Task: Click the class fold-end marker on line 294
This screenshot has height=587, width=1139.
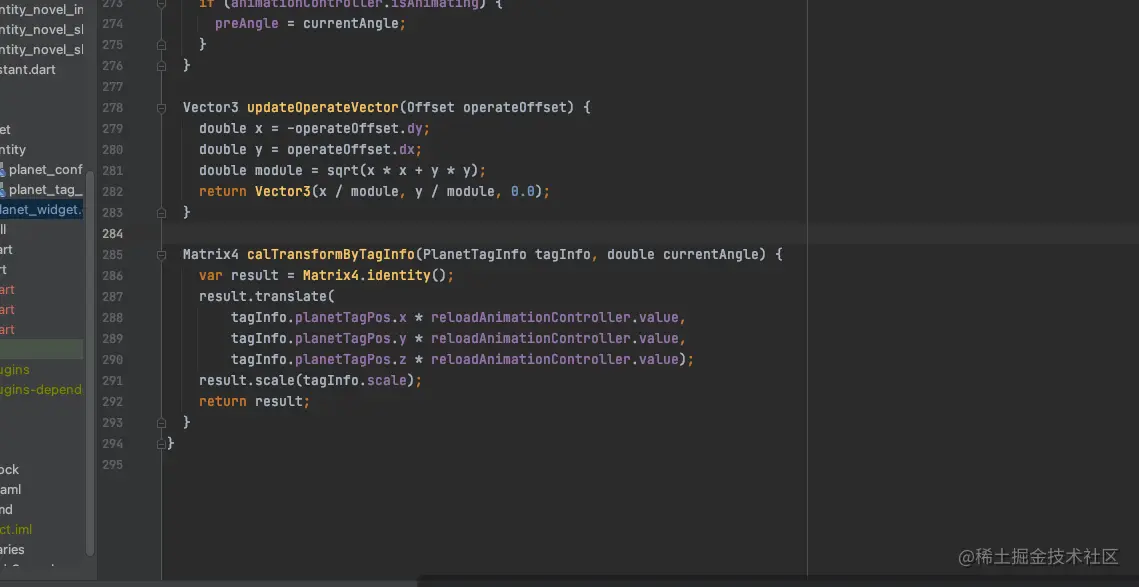Action: tap(161, 443)
